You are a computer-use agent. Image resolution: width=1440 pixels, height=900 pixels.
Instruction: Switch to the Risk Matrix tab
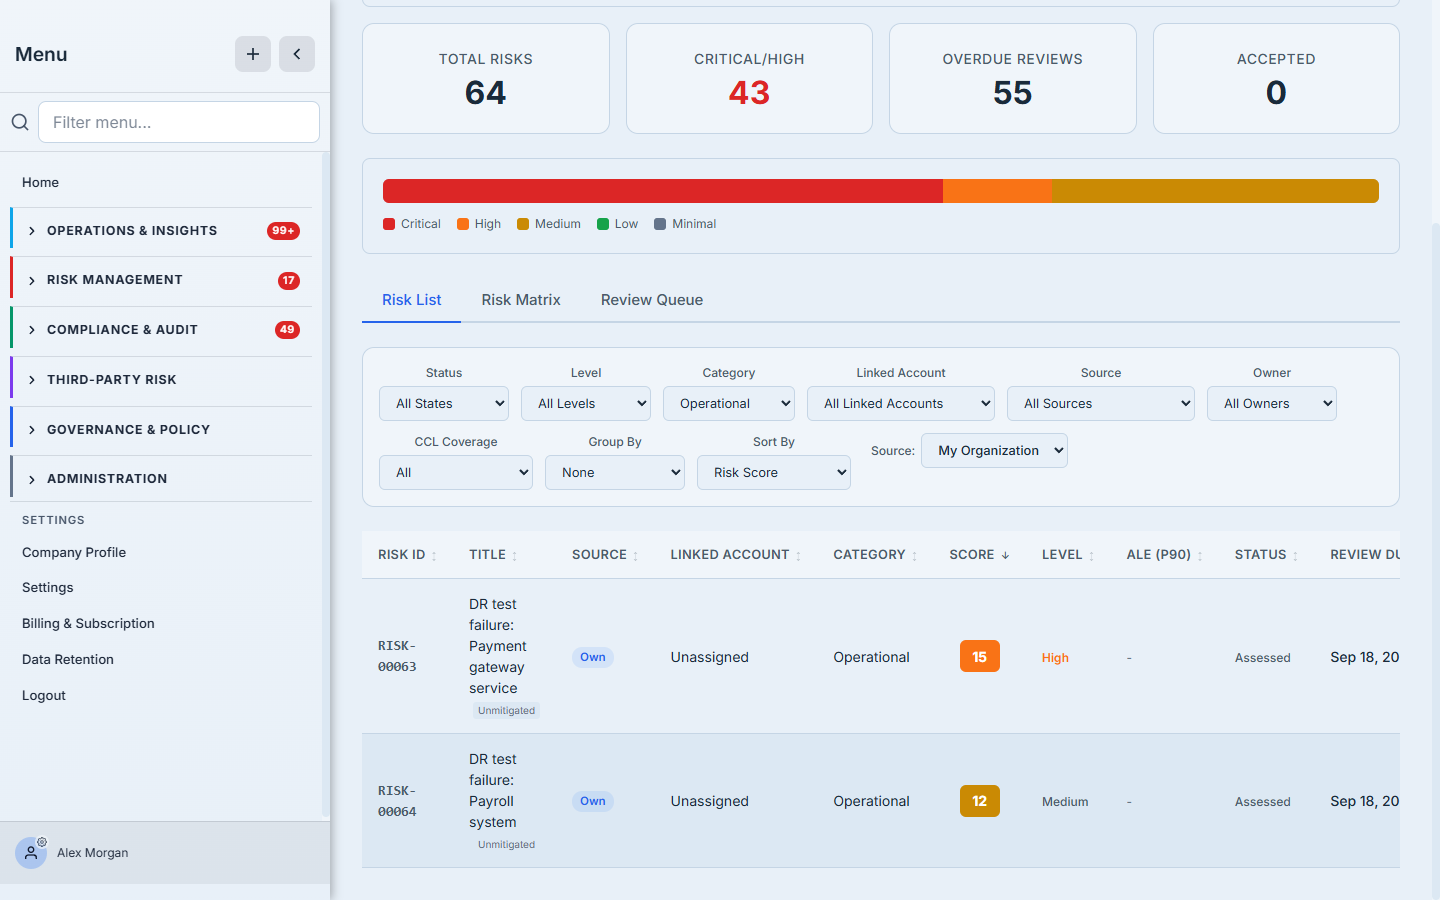tap(521, 300)
